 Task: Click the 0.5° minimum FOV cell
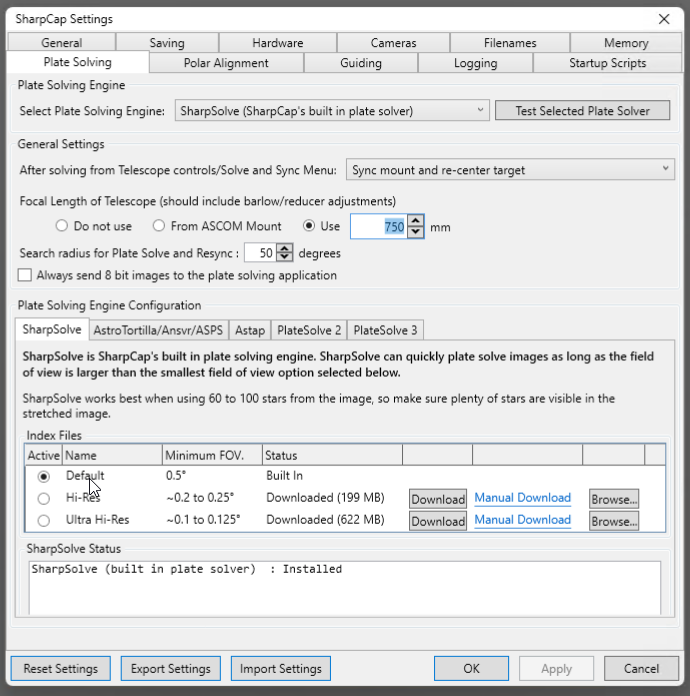click(x=176, y=475)
